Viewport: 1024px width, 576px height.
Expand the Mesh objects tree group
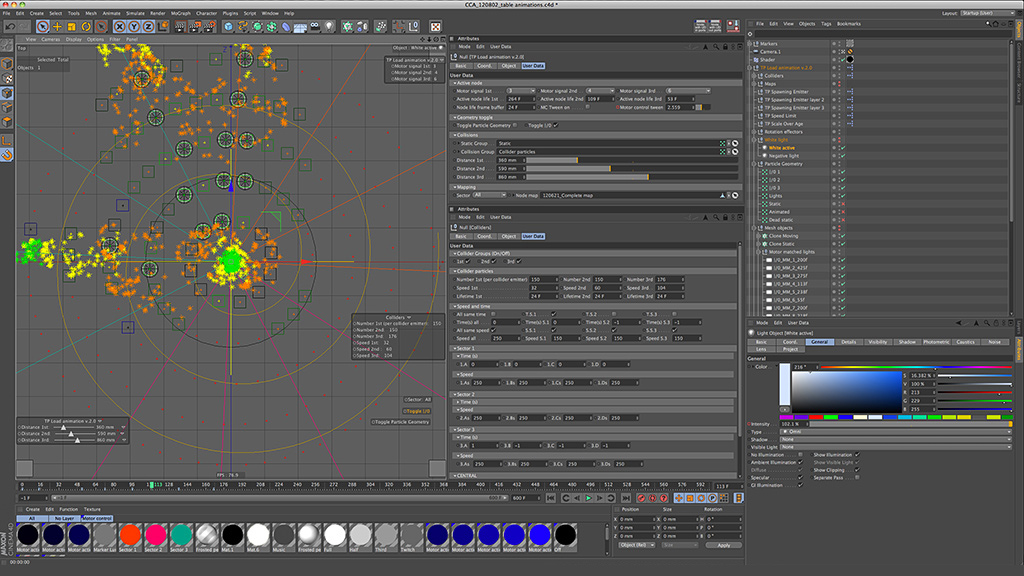pyautogui.click(x=755, y=227)
